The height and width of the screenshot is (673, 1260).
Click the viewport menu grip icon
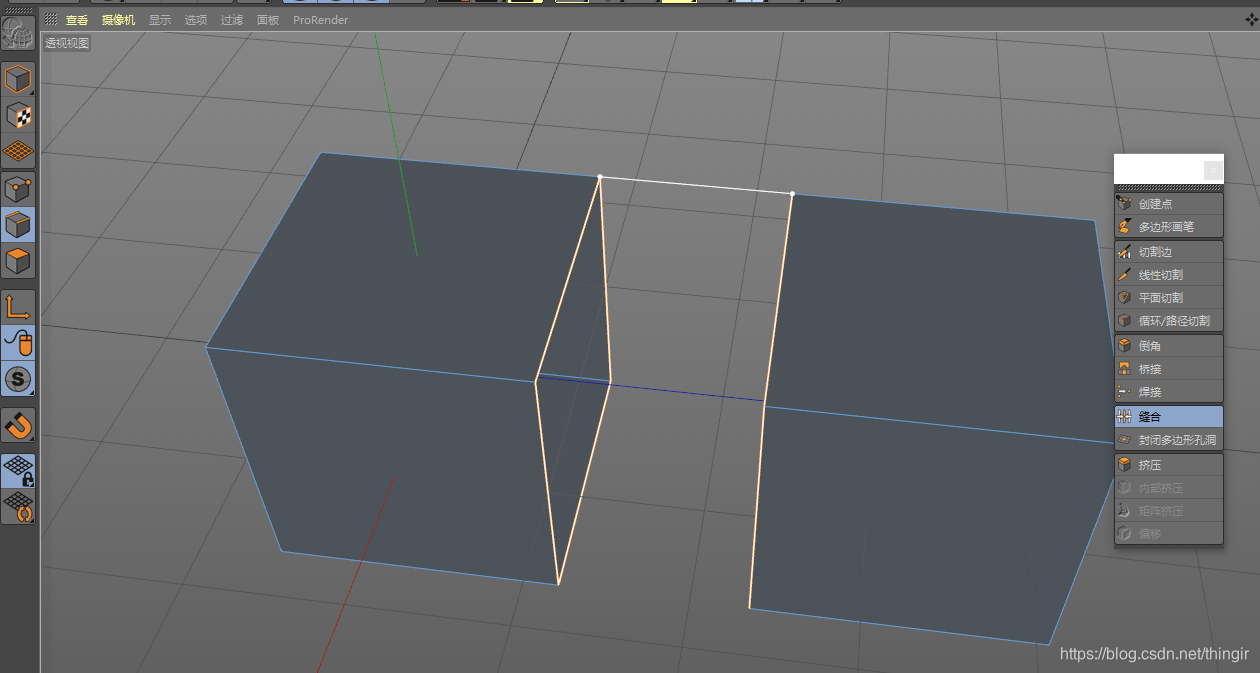(51, 20)
